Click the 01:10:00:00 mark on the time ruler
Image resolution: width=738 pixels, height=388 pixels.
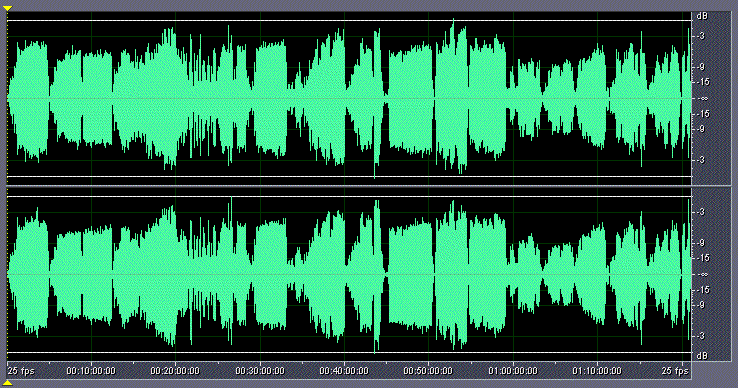(x=597, y=371)
